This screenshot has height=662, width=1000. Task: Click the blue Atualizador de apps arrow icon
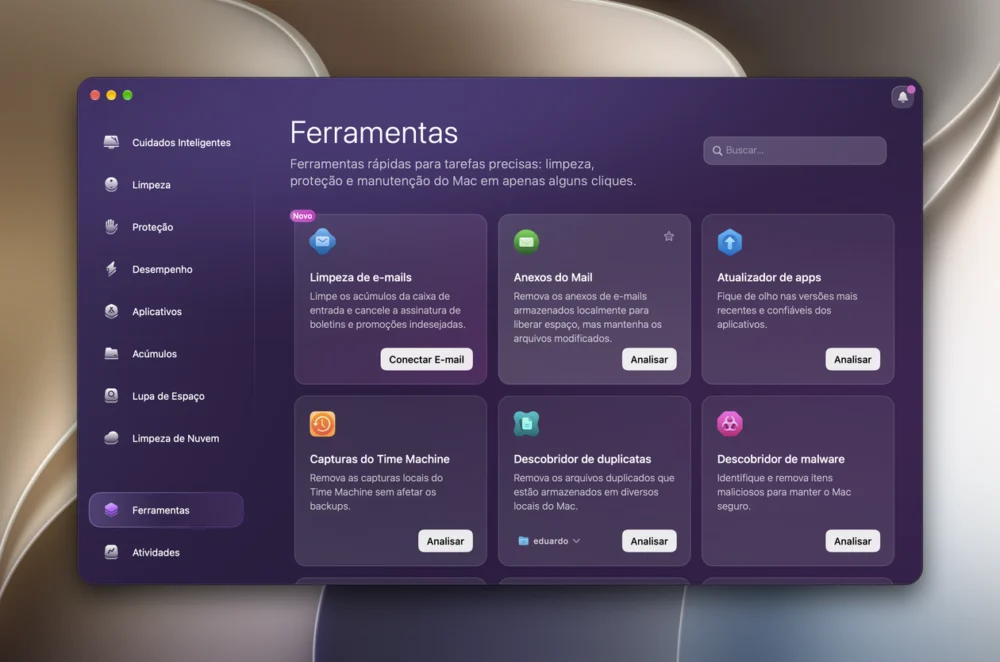[730, 242]
